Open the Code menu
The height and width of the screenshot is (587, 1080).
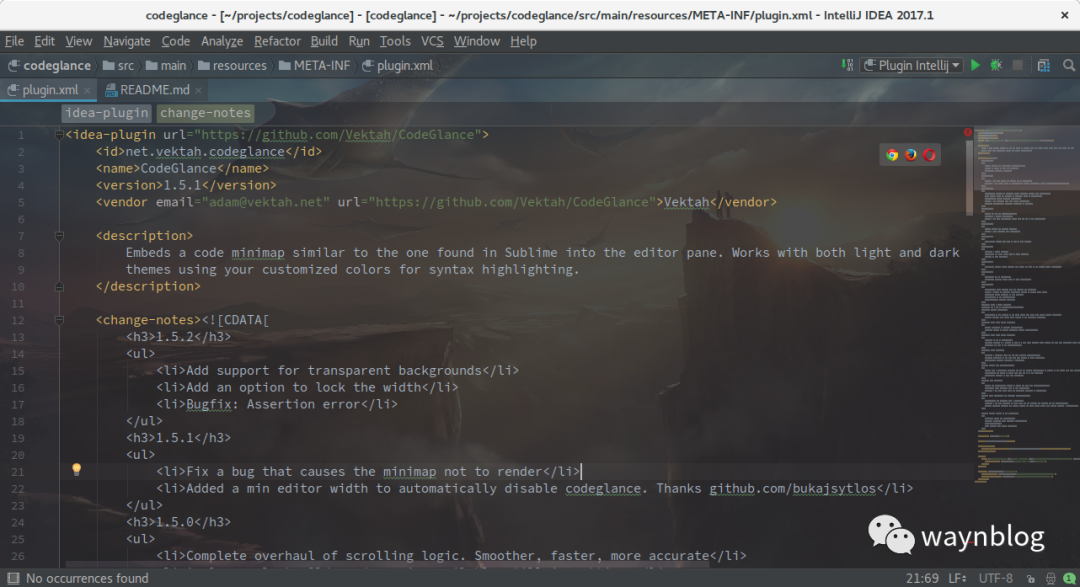pos(176,41)
